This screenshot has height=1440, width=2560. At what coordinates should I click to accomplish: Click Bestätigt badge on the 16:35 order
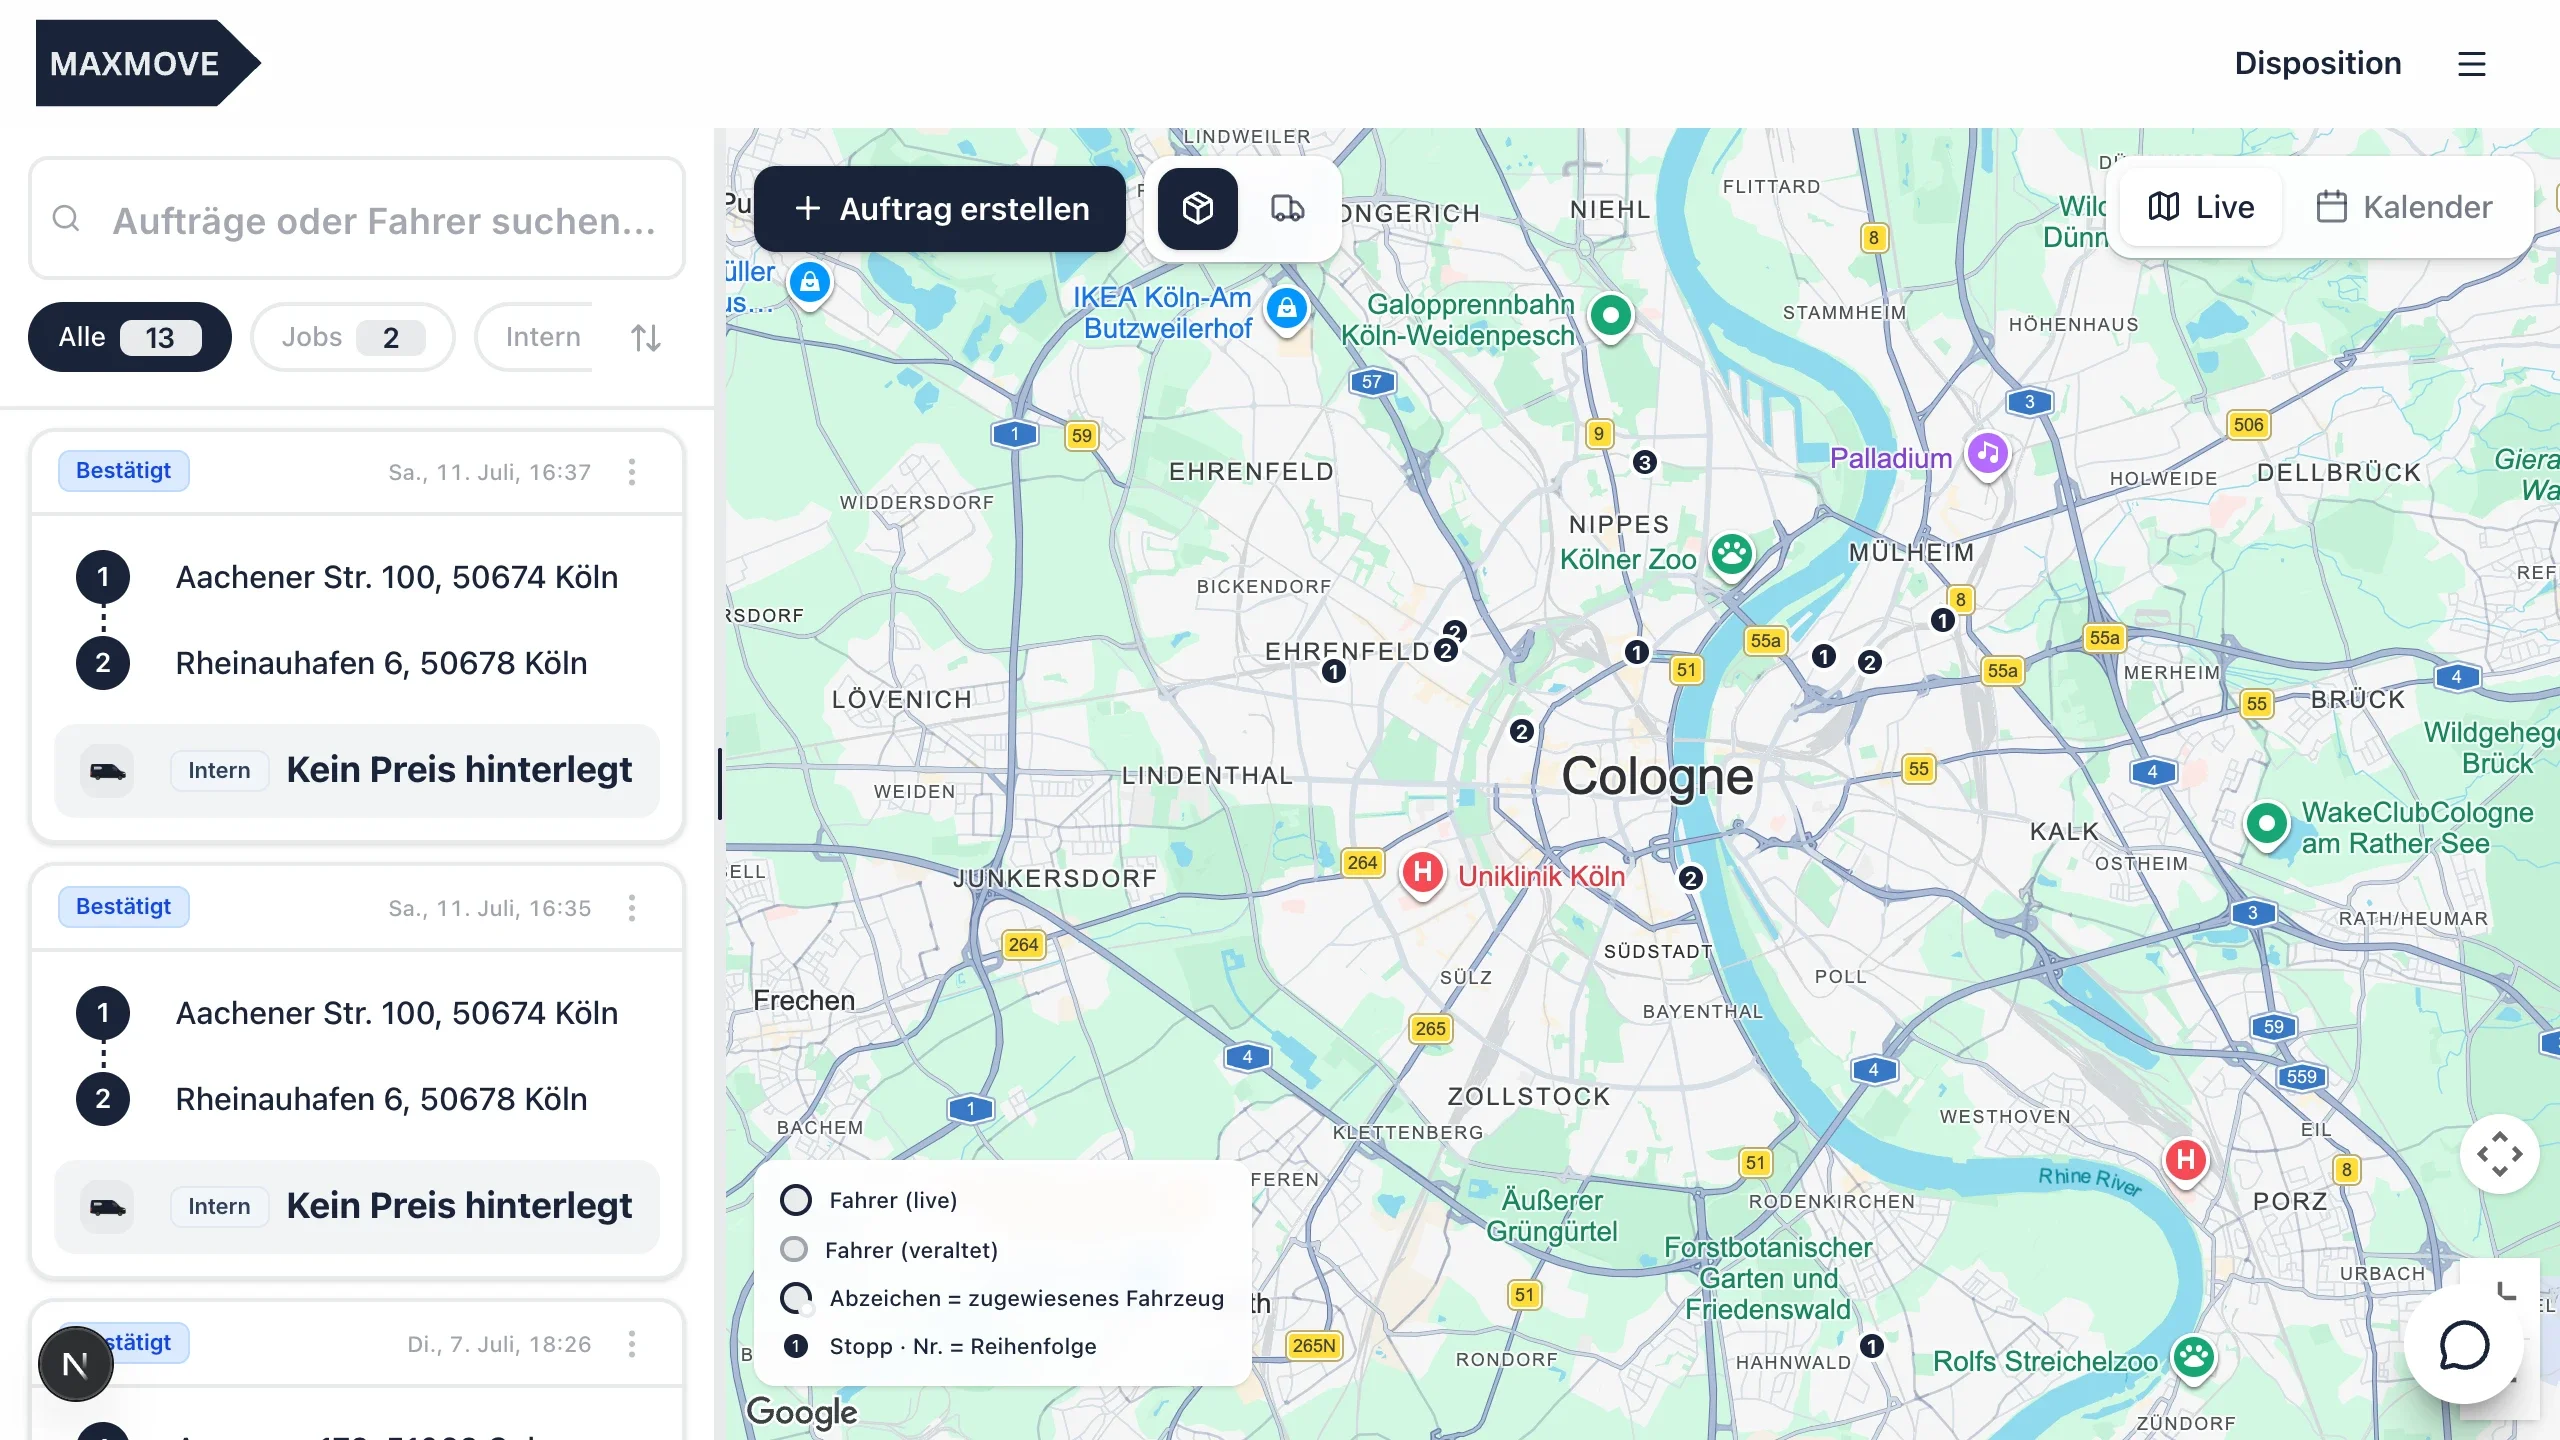click(124, 907)
